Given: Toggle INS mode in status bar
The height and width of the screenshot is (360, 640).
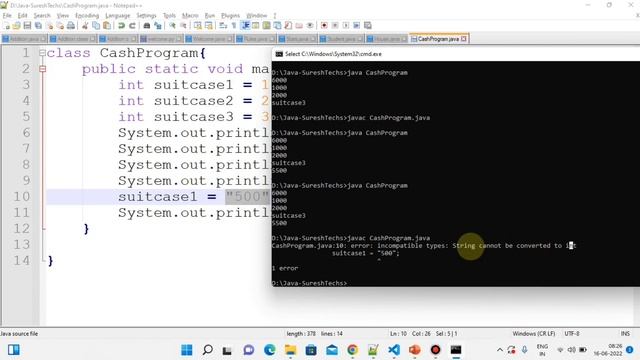Looking at the screenshot, I should pos(625,333).
